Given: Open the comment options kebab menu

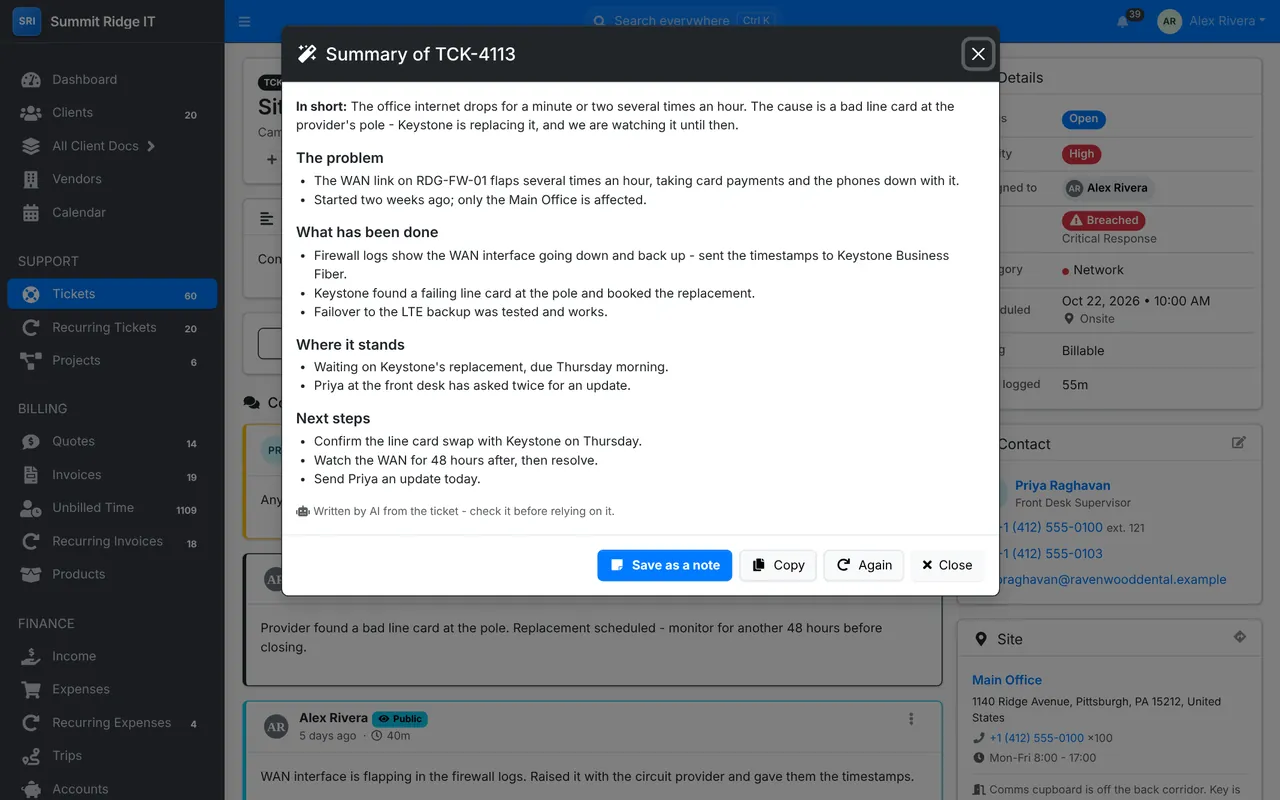Looking at the screenshot, I should (x=911, y=719).
